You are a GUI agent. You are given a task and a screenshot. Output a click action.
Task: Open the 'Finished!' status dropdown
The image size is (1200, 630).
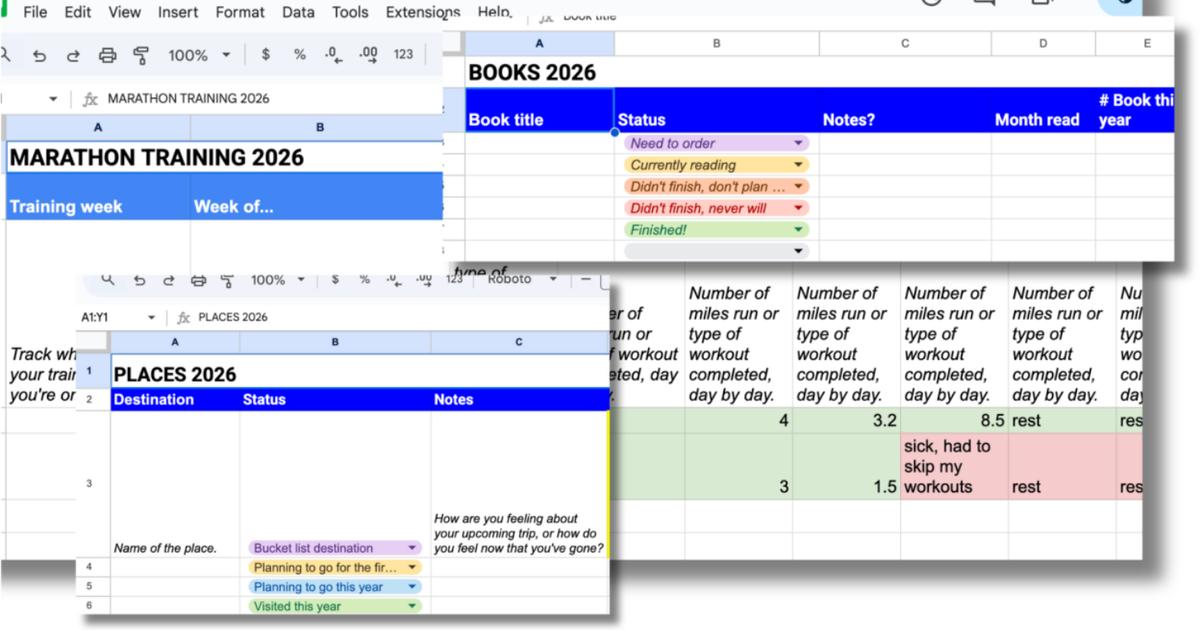798,230
